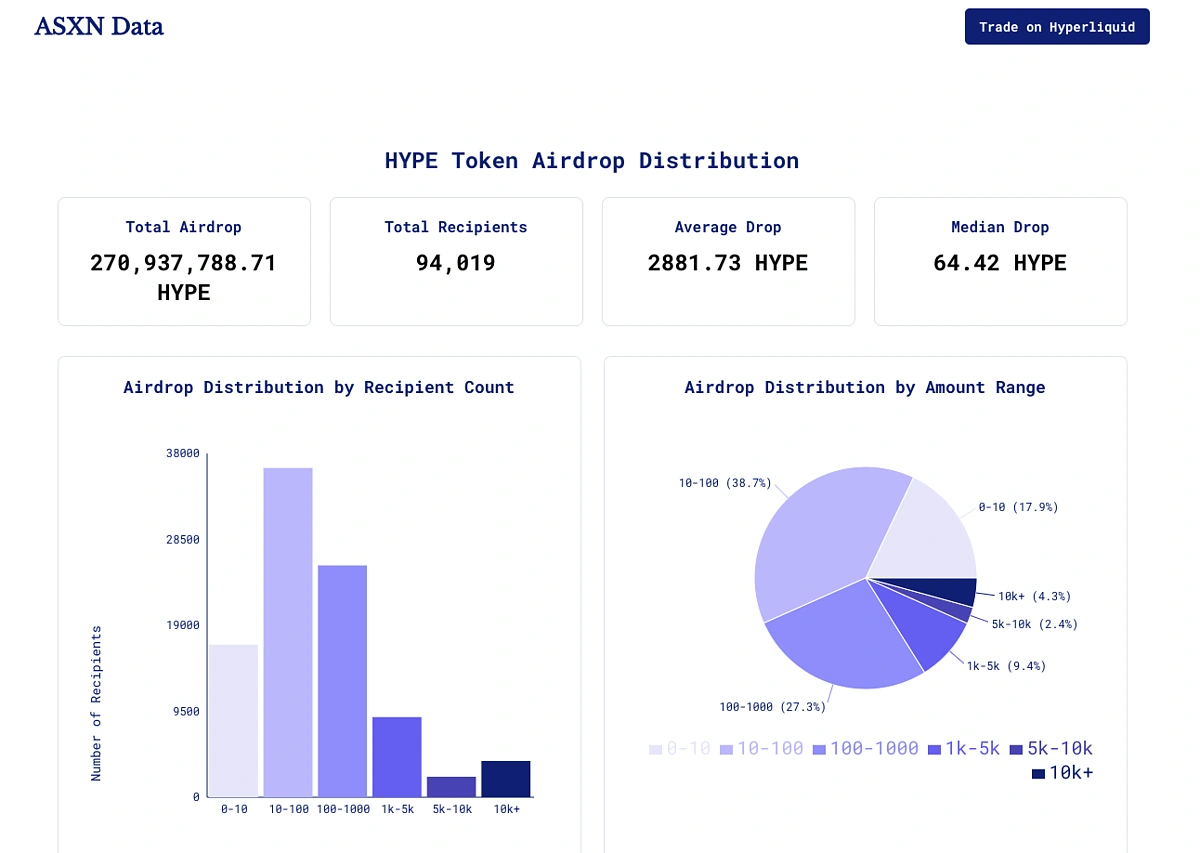This screenshot has height=853, width=1200.
Task: Select the 5k-10k bar in bar chart
Action: click(x=451, y=786)
